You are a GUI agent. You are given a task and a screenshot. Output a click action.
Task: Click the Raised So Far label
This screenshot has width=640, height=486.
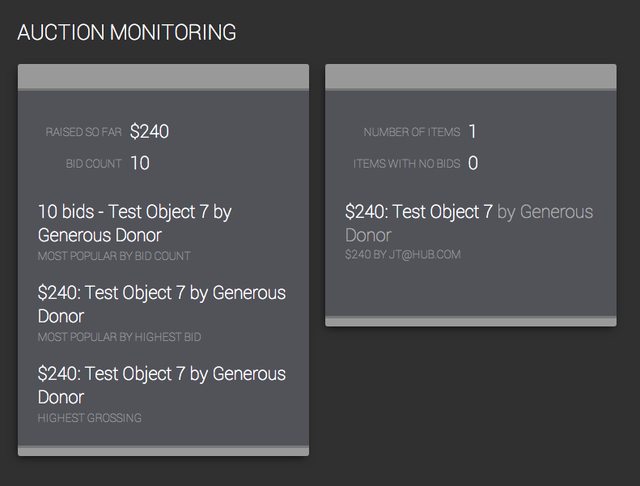coord(84,132)
